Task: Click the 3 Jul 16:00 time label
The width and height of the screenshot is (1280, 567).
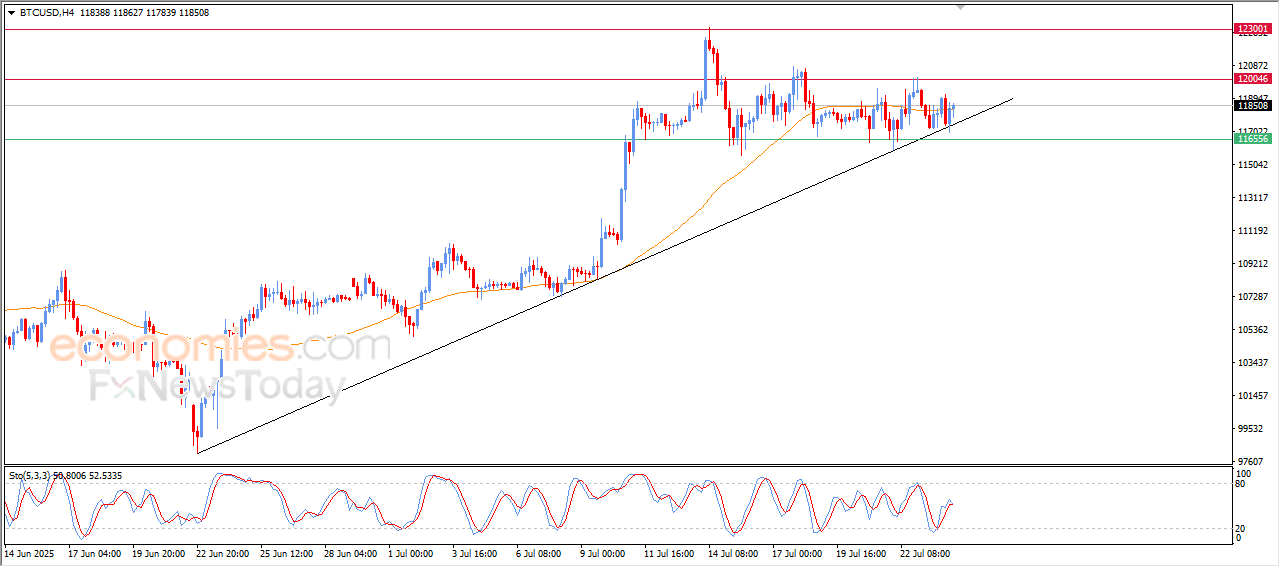Action: point(475,552)
